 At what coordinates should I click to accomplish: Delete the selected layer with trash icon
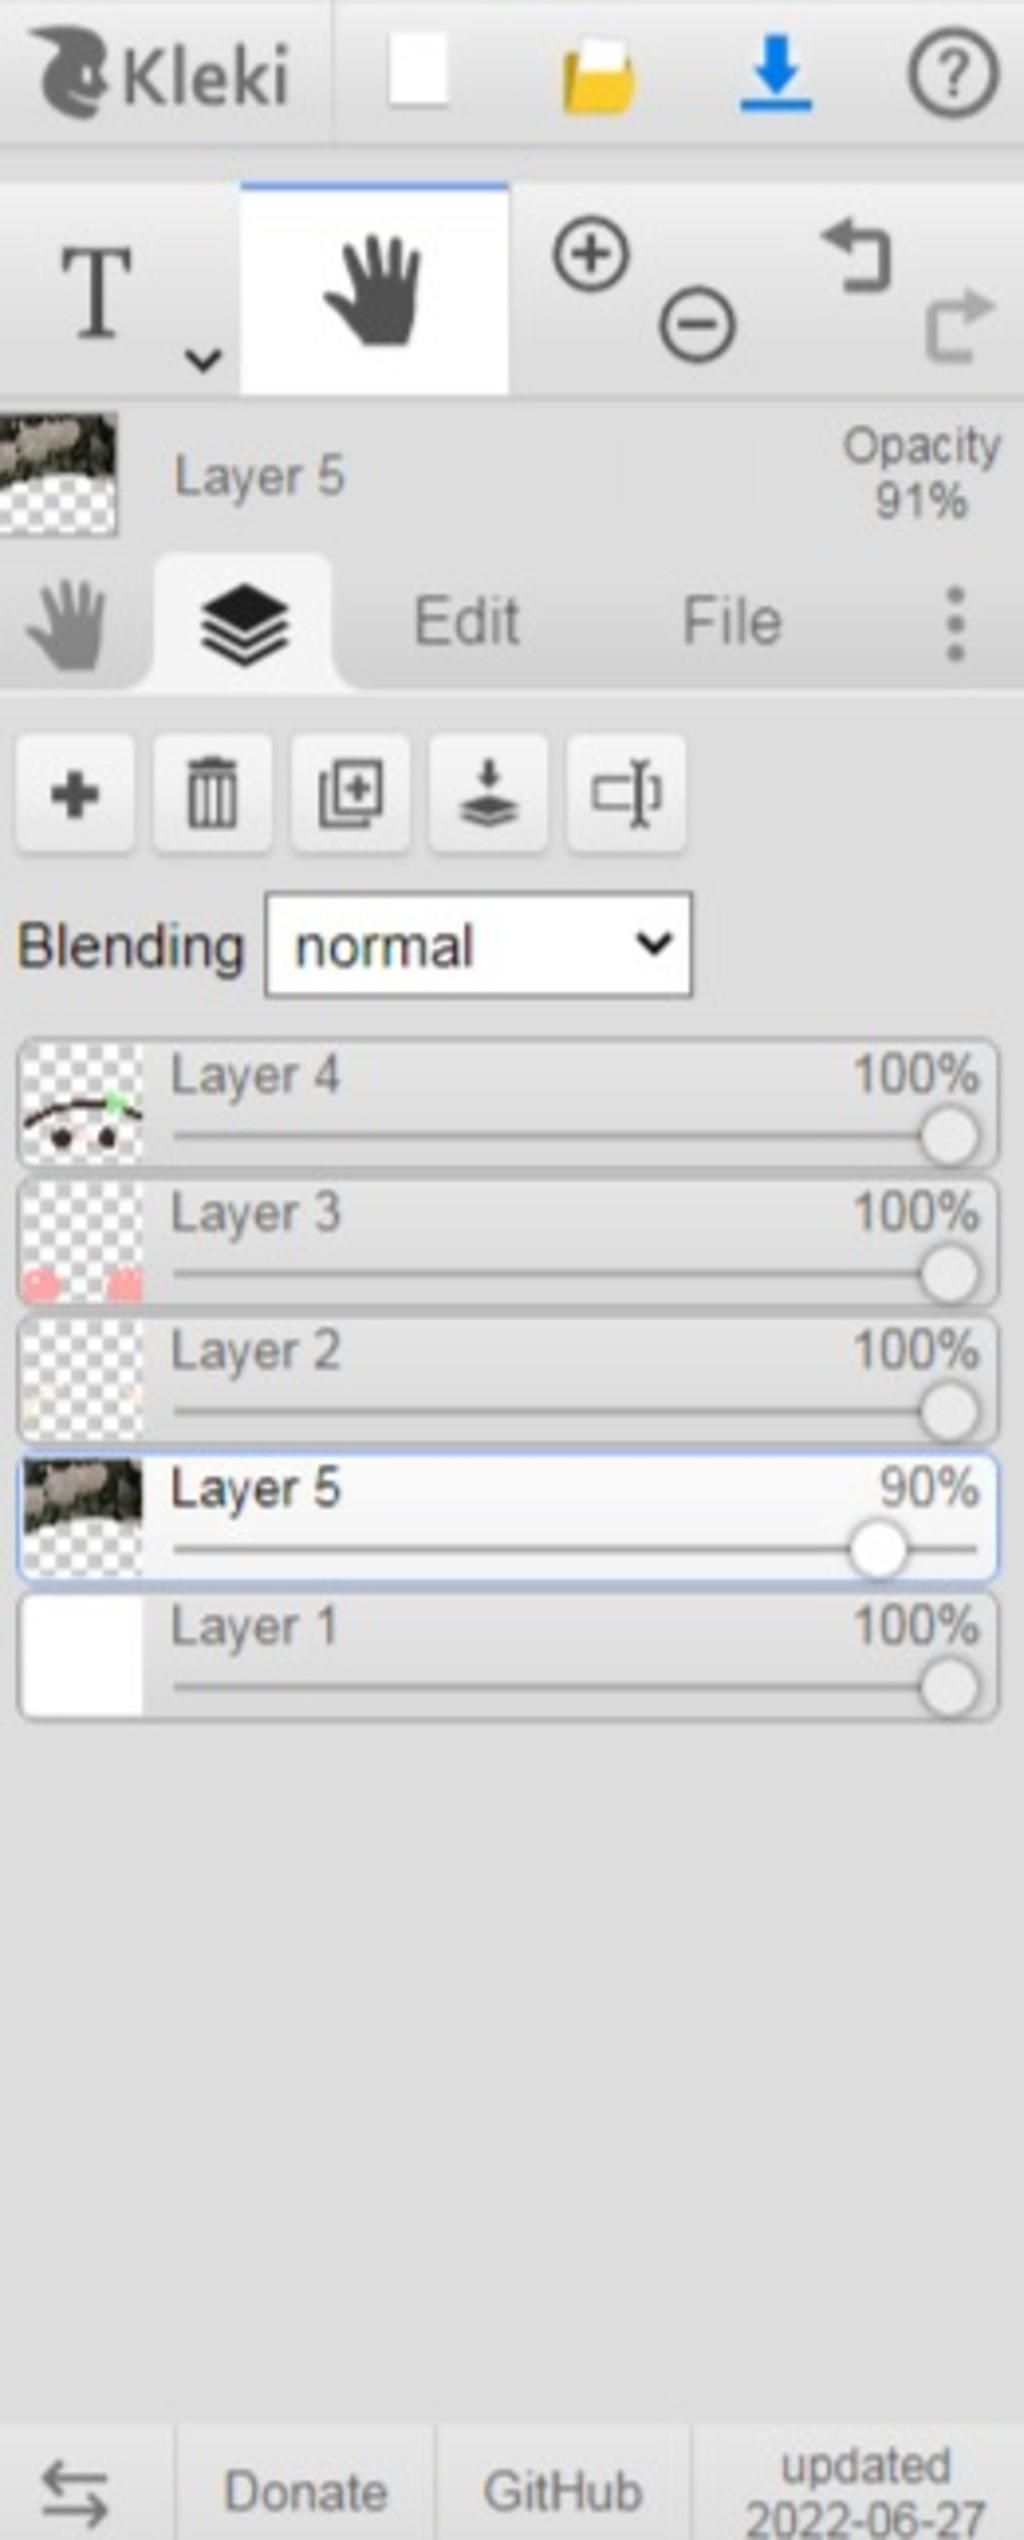point(213,795)
